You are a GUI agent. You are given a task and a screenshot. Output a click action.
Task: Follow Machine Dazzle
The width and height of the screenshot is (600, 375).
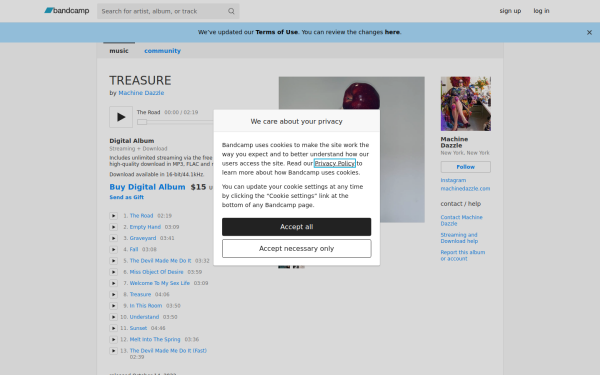466,167
